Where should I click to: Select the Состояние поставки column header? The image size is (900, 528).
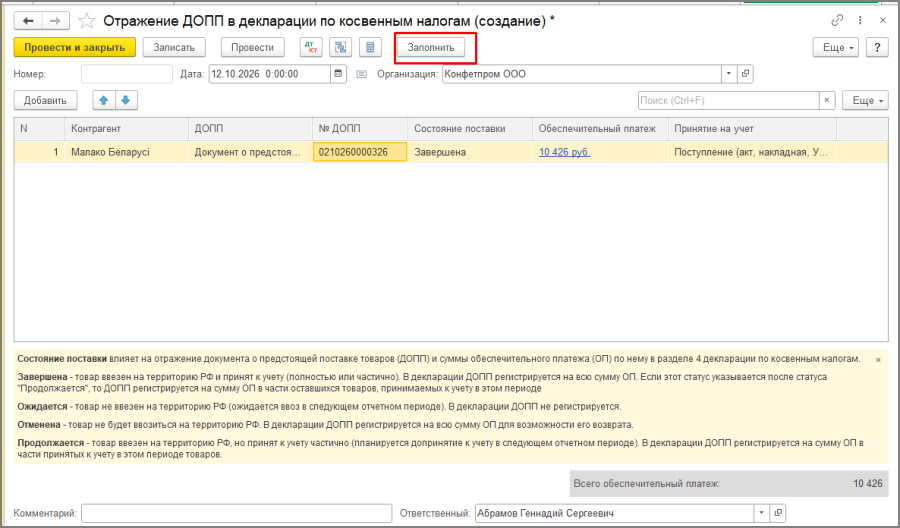pos(470,129)
